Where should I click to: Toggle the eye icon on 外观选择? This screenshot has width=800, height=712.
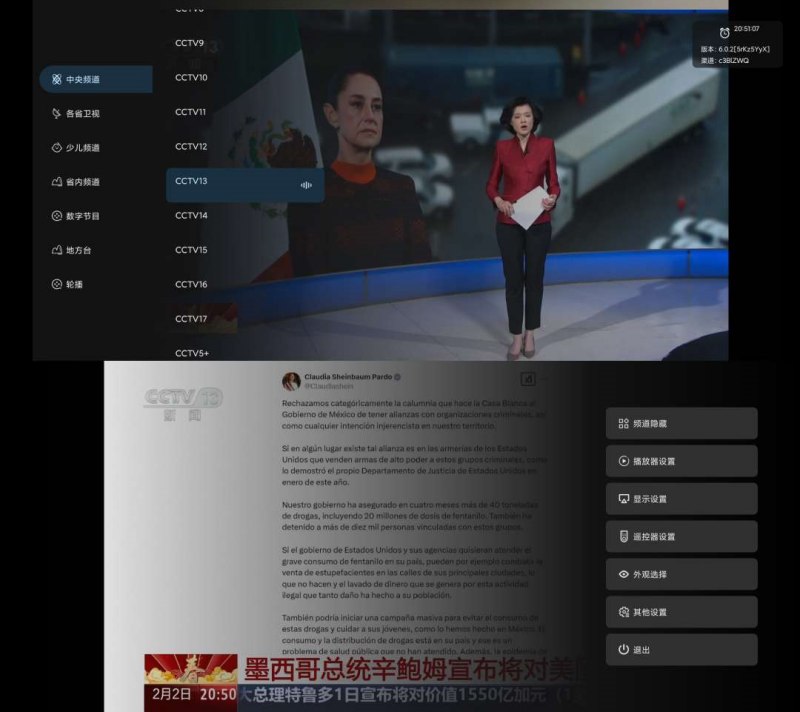coord(622,574)
